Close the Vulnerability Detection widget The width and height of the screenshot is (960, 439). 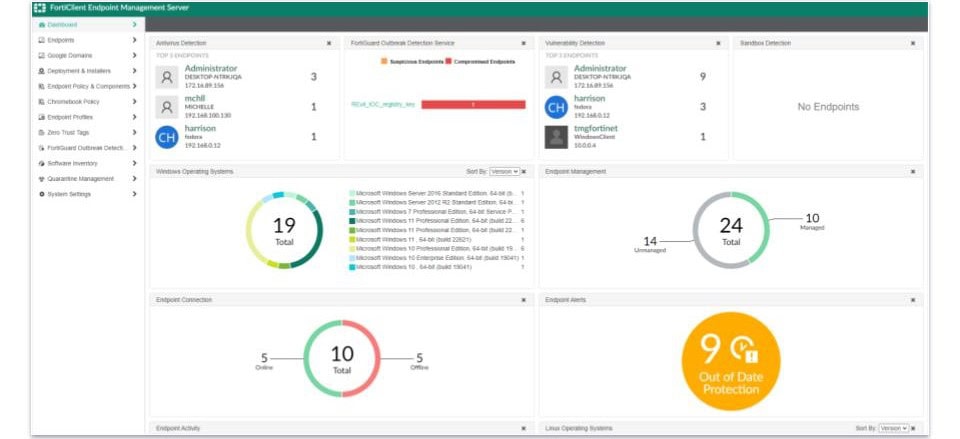click(718, 43)
